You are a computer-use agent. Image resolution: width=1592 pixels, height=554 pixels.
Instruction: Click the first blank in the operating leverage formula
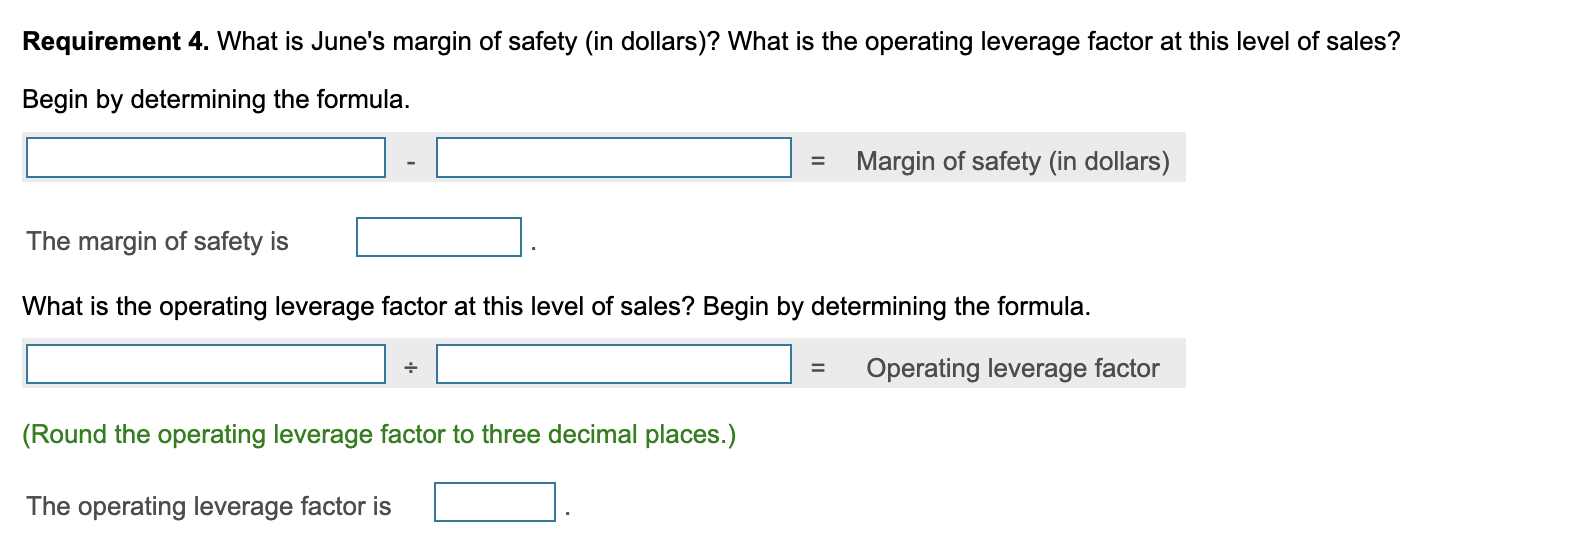[x=205, y=364]
